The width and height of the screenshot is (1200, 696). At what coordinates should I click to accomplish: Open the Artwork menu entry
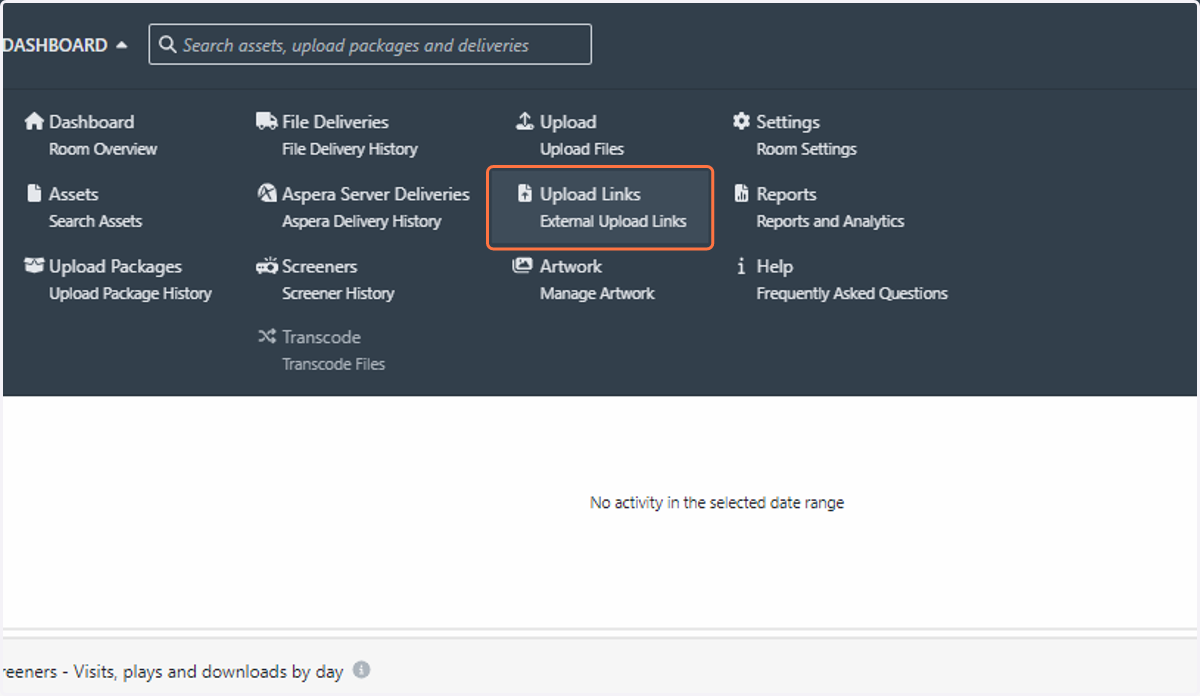pos(571,266)
